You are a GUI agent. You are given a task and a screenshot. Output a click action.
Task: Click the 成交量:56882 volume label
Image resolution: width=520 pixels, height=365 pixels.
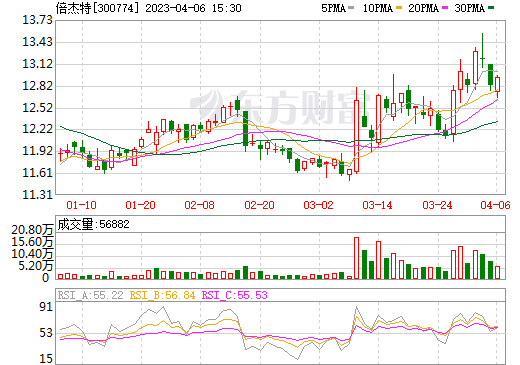93,224
